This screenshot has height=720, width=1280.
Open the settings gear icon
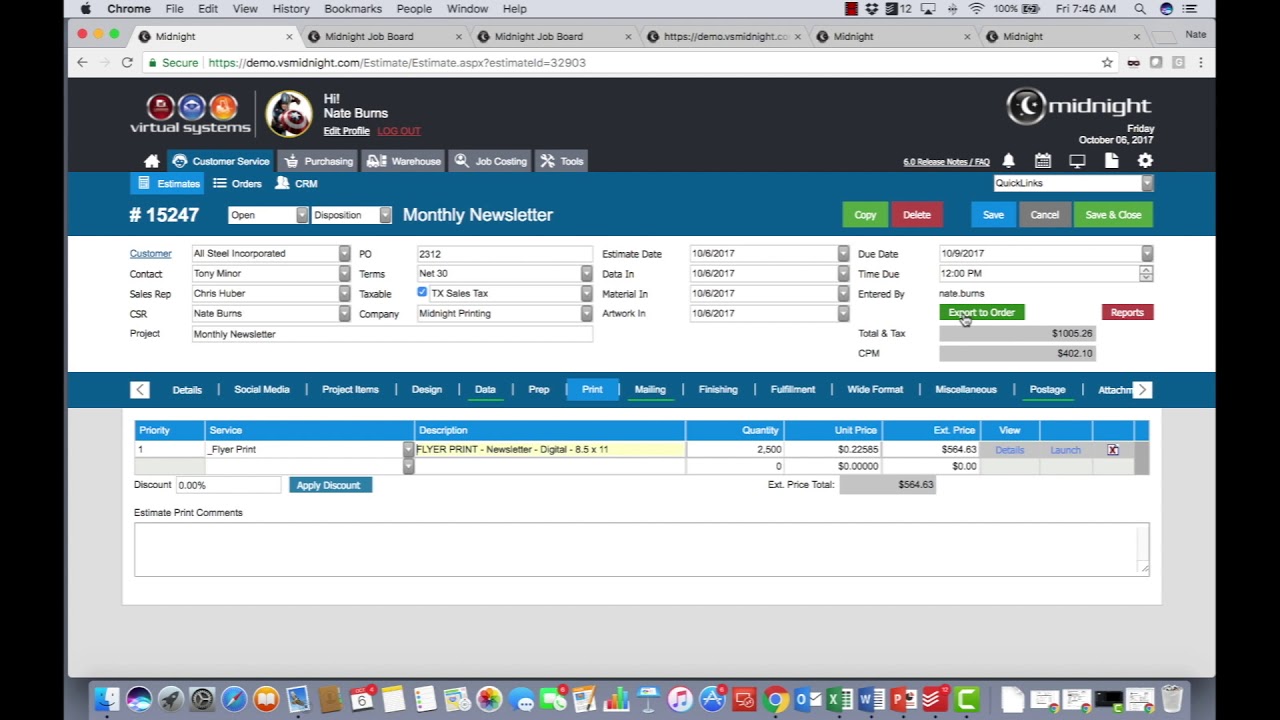coord(1145,161)
